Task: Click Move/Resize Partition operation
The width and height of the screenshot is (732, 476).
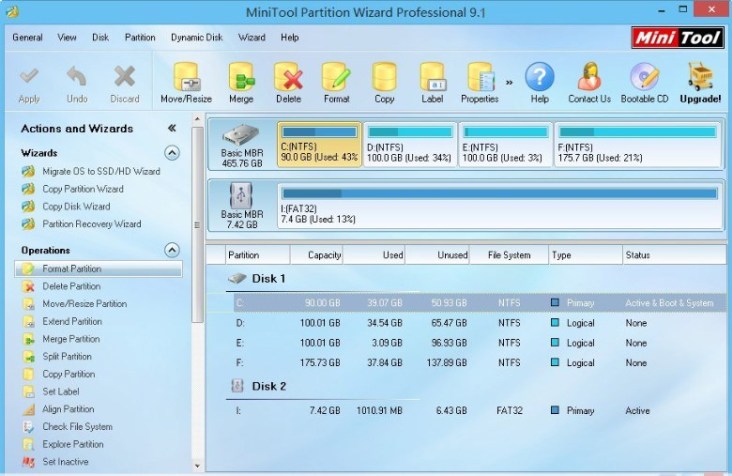Action: coord(84,304)
